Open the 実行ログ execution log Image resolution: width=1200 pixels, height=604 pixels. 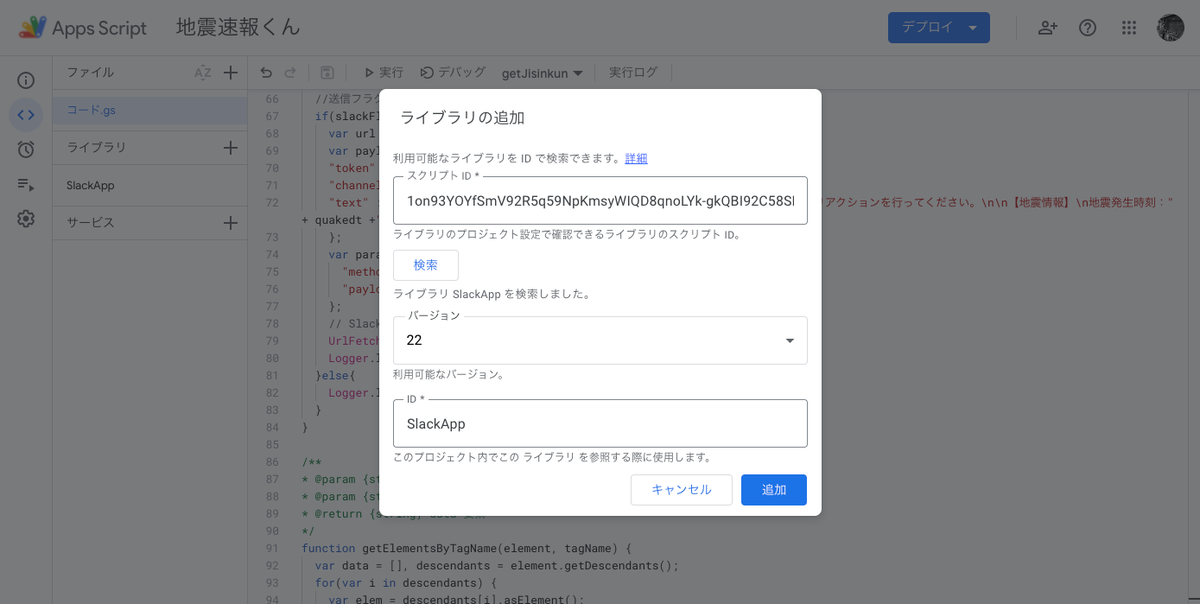(x=633, y=72)
